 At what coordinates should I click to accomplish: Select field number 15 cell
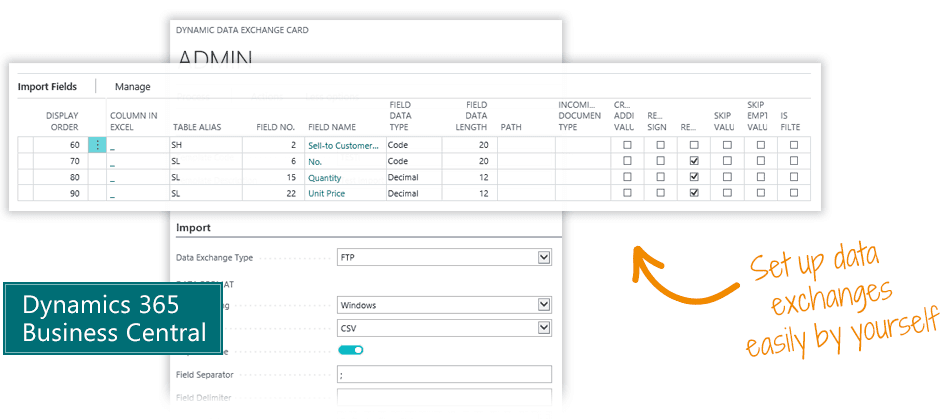point(273,177)
